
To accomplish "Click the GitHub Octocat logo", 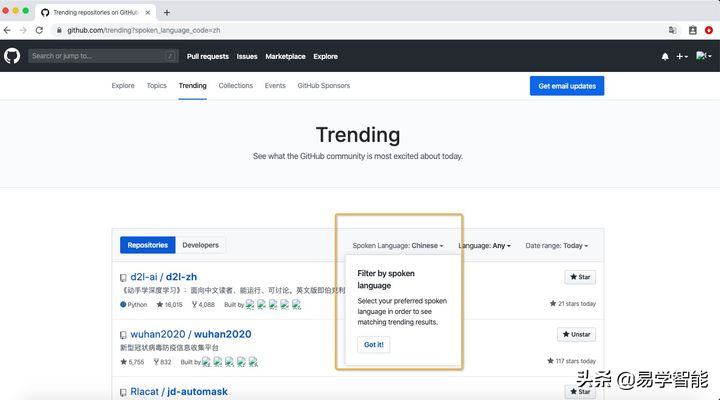I will tap(12, 56).
